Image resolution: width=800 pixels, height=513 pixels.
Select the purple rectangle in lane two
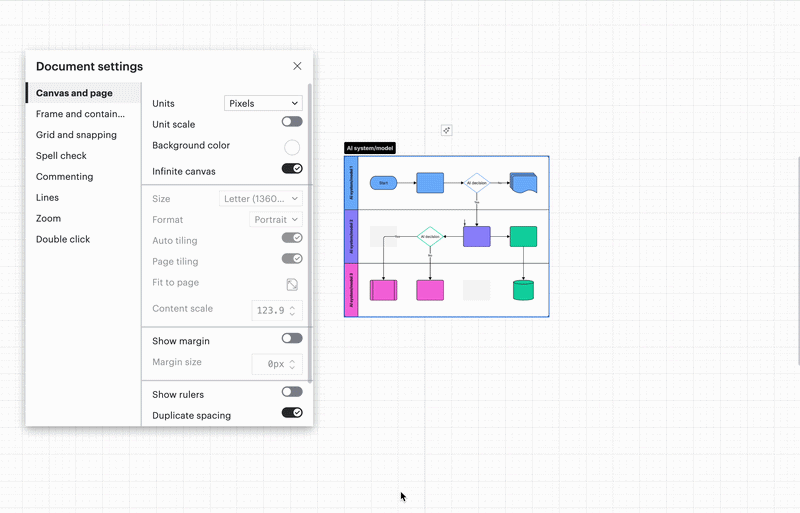(x=477, y=236)
